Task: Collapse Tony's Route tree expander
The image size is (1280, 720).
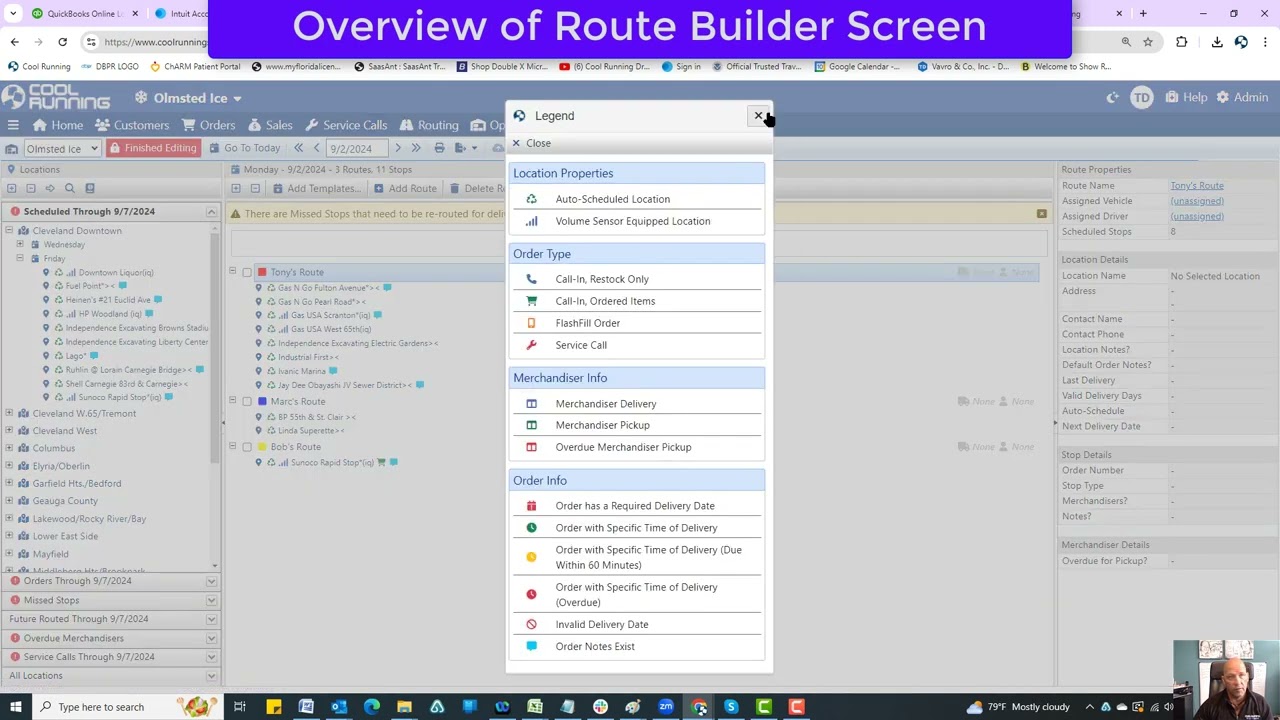Action: tap(233, 272)
